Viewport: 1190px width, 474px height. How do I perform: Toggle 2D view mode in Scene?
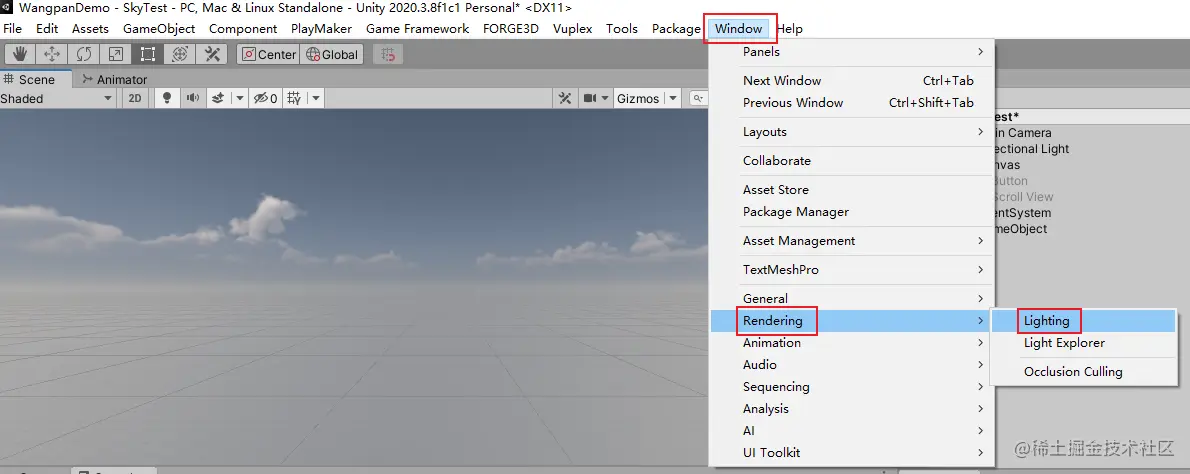pos(135,99)
